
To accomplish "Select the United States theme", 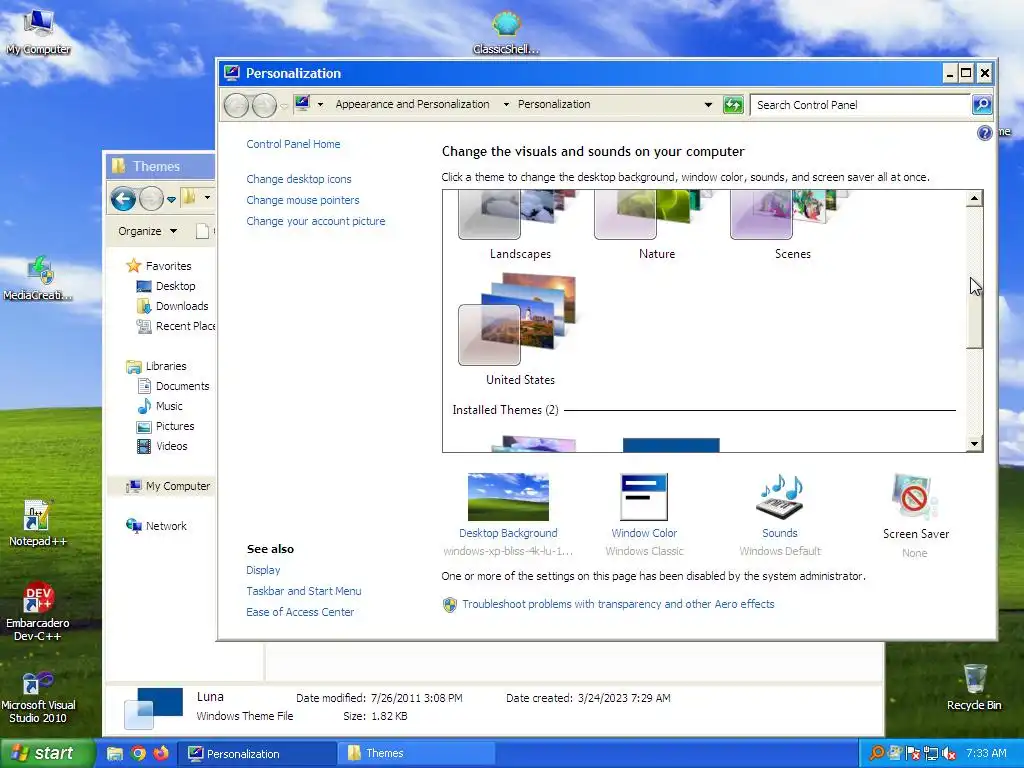I will tap(520, 330).
